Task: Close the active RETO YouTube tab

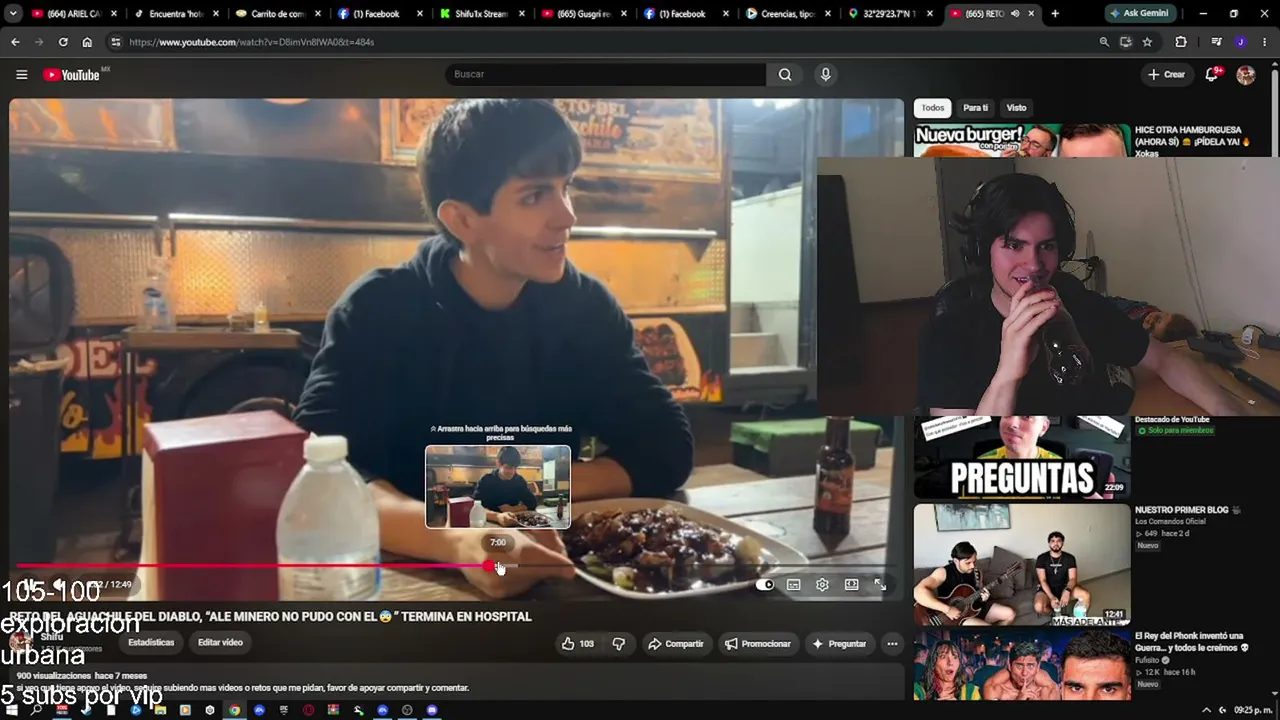Action: click(1031, 14)
